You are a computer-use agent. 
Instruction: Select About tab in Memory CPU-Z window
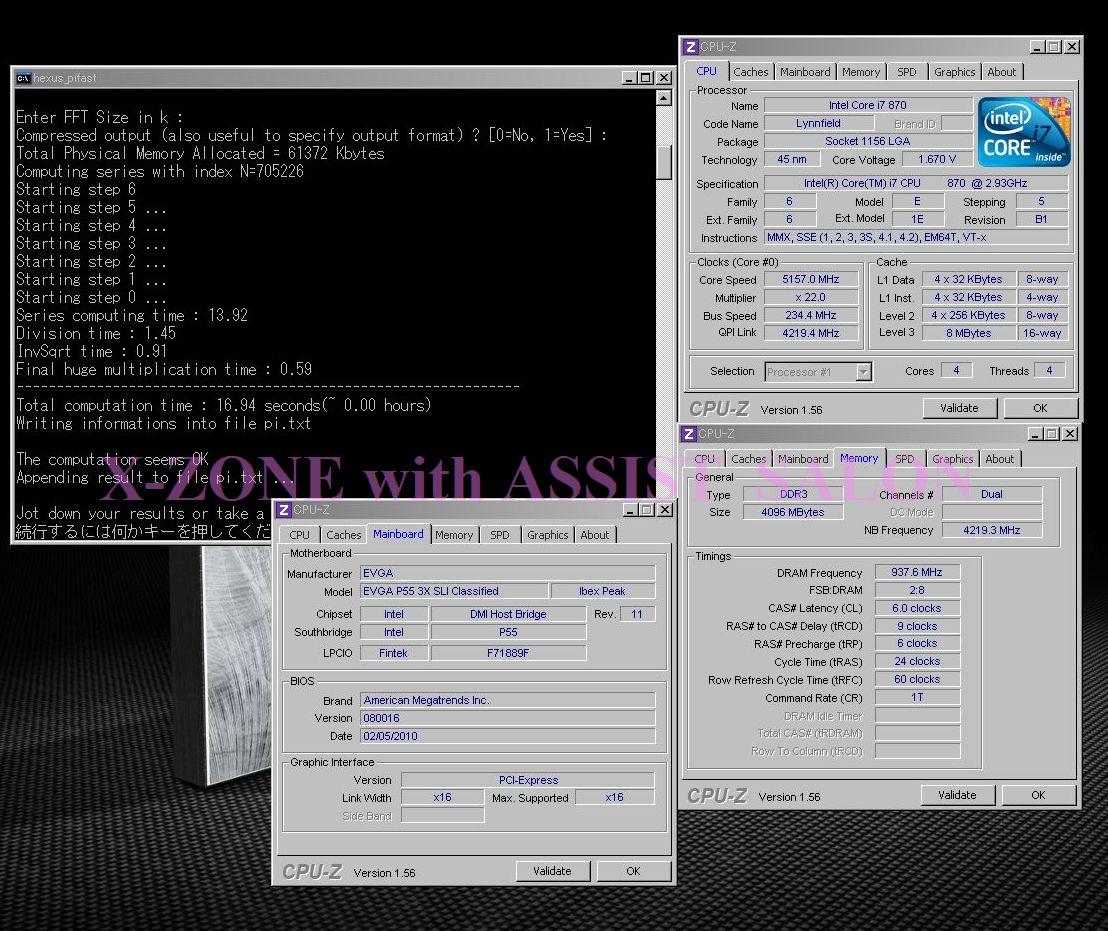(x=999, y=459)
